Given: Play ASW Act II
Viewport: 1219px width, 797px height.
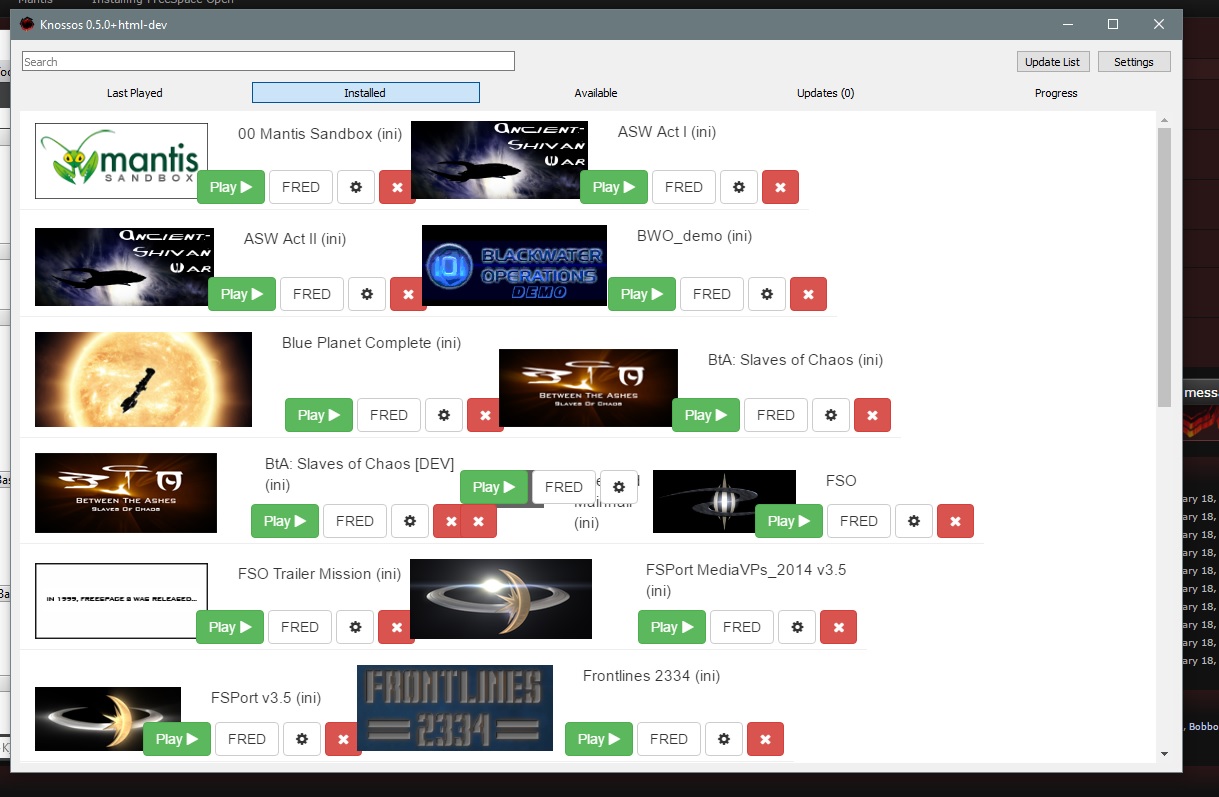Looking at the screenshot, I should (242, 294).
